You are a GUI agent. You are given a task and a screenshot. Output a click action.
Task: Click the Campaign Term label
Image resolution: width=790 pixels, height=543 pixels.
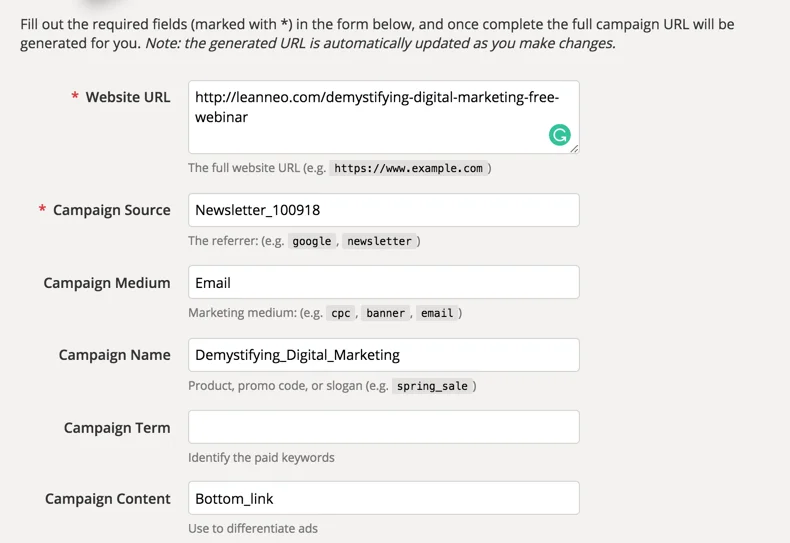117,428
